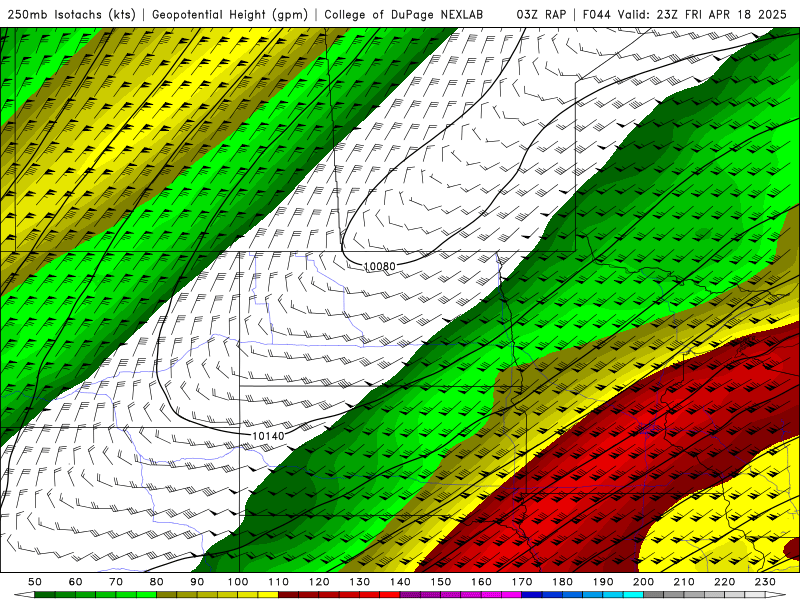
Task: Click the bright yellow swatch left of 110
Action: 268,595
